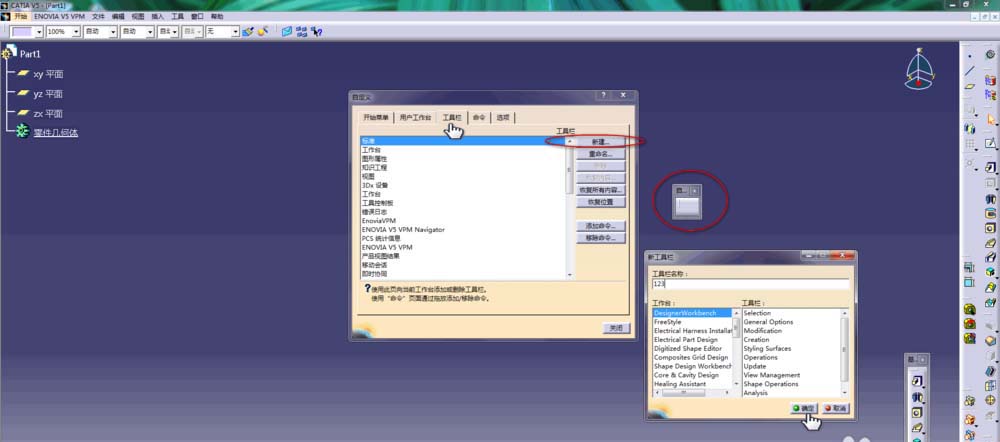The height and width of the screenshot is (442, 1000).
Task: Click the 重命名... button
Action: click(600, 154)
